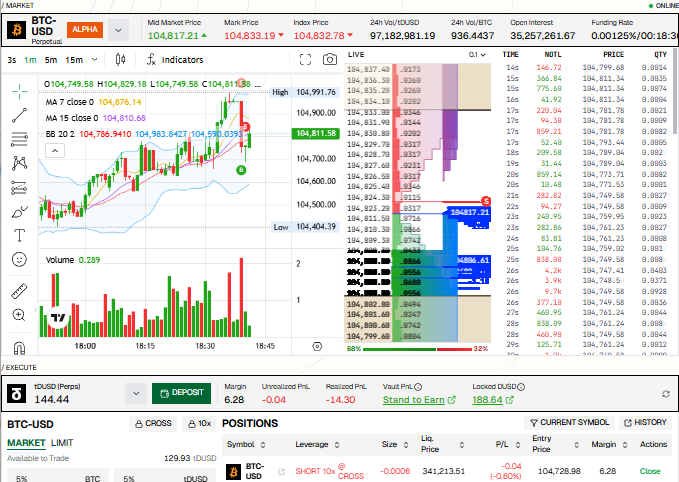The height and width of the screenshot is (482, 679).
Task: Open the 188.64 Locked DUSD link
Action: 493,400
